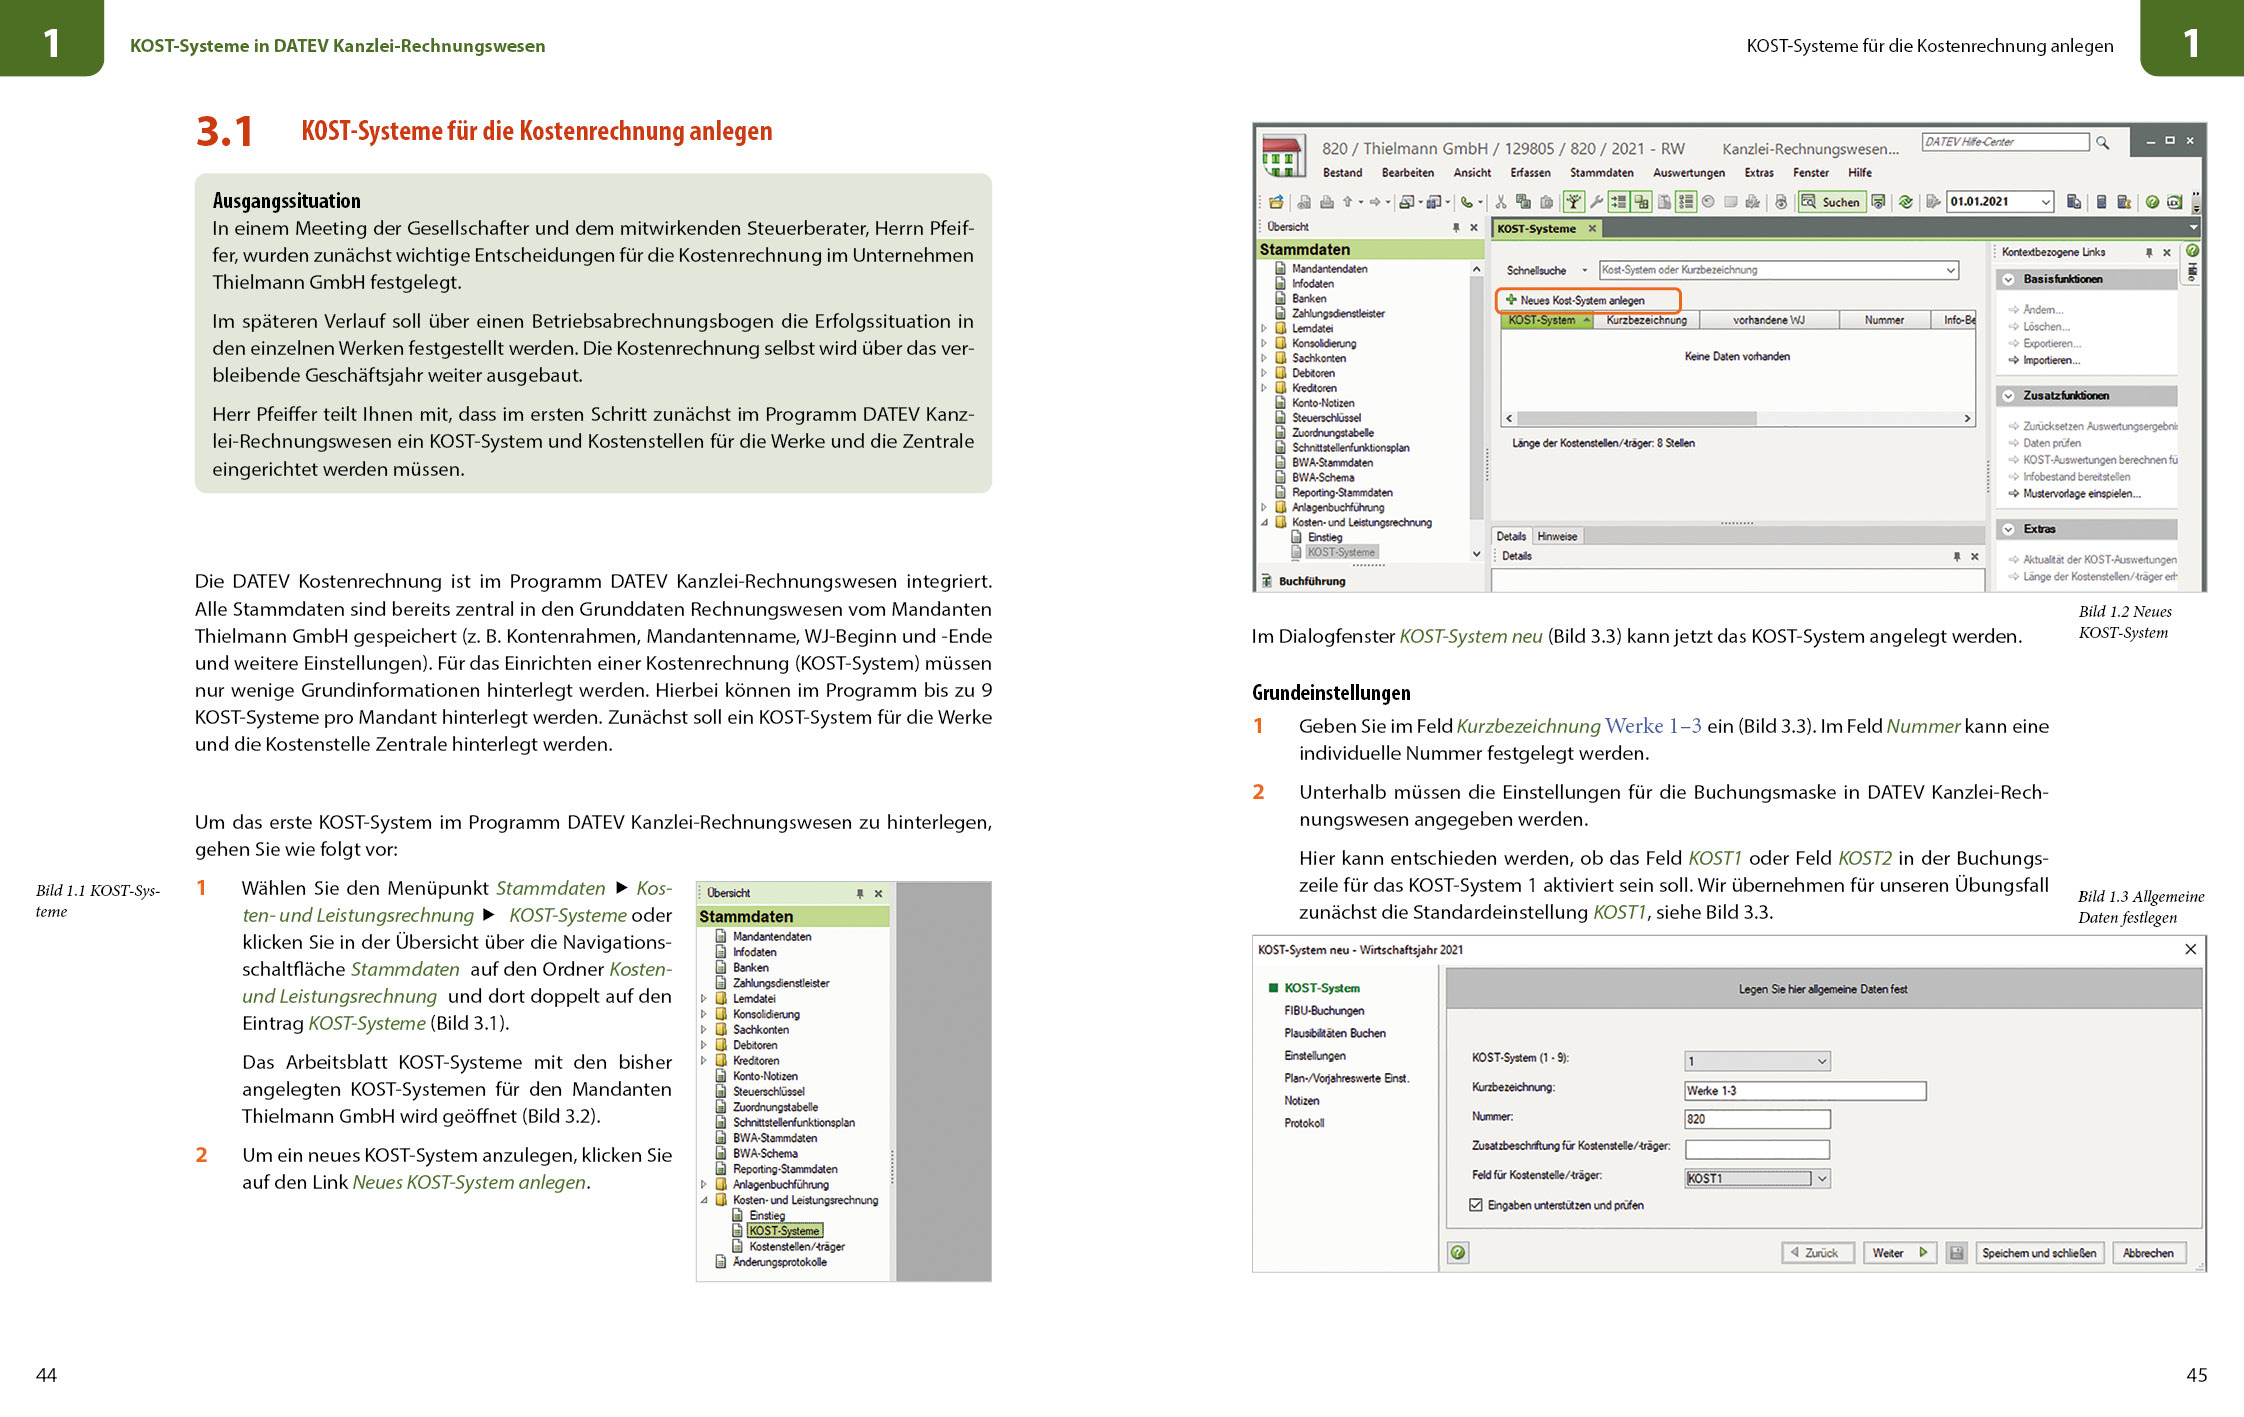The width and height of the screenshot is (2244, 1417).
Task: Open the KOST-System (1 - 9) dropdown
Action: (1822, 1062)
